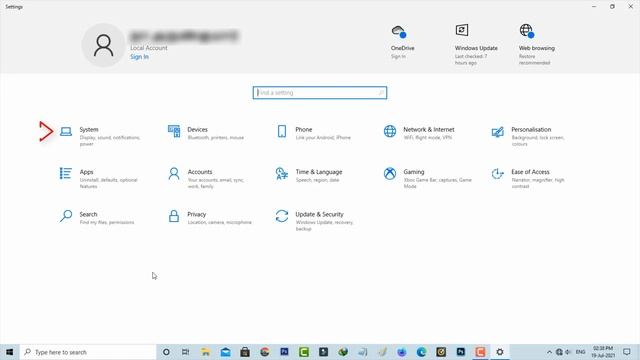This screenshot has height=360, width=640.
Task: Open the Accounts person icon
Action: (x=174, y=173)
